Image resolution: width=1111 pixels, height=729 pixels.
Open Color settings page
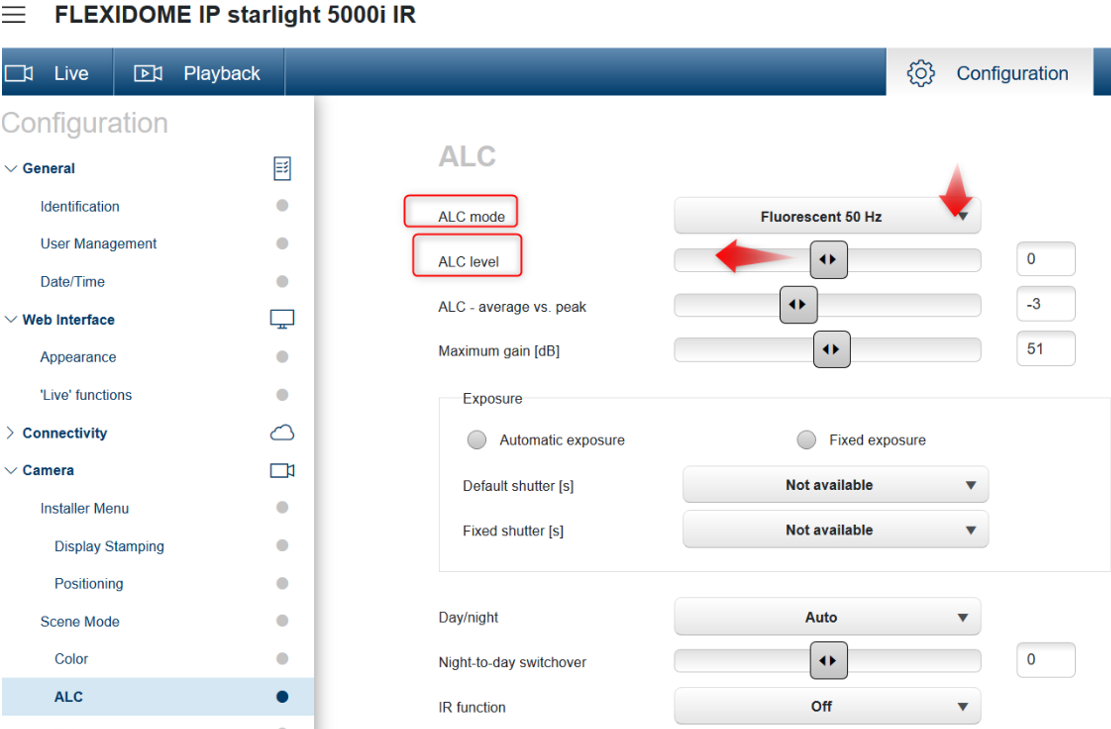click(x=71, y=659)
